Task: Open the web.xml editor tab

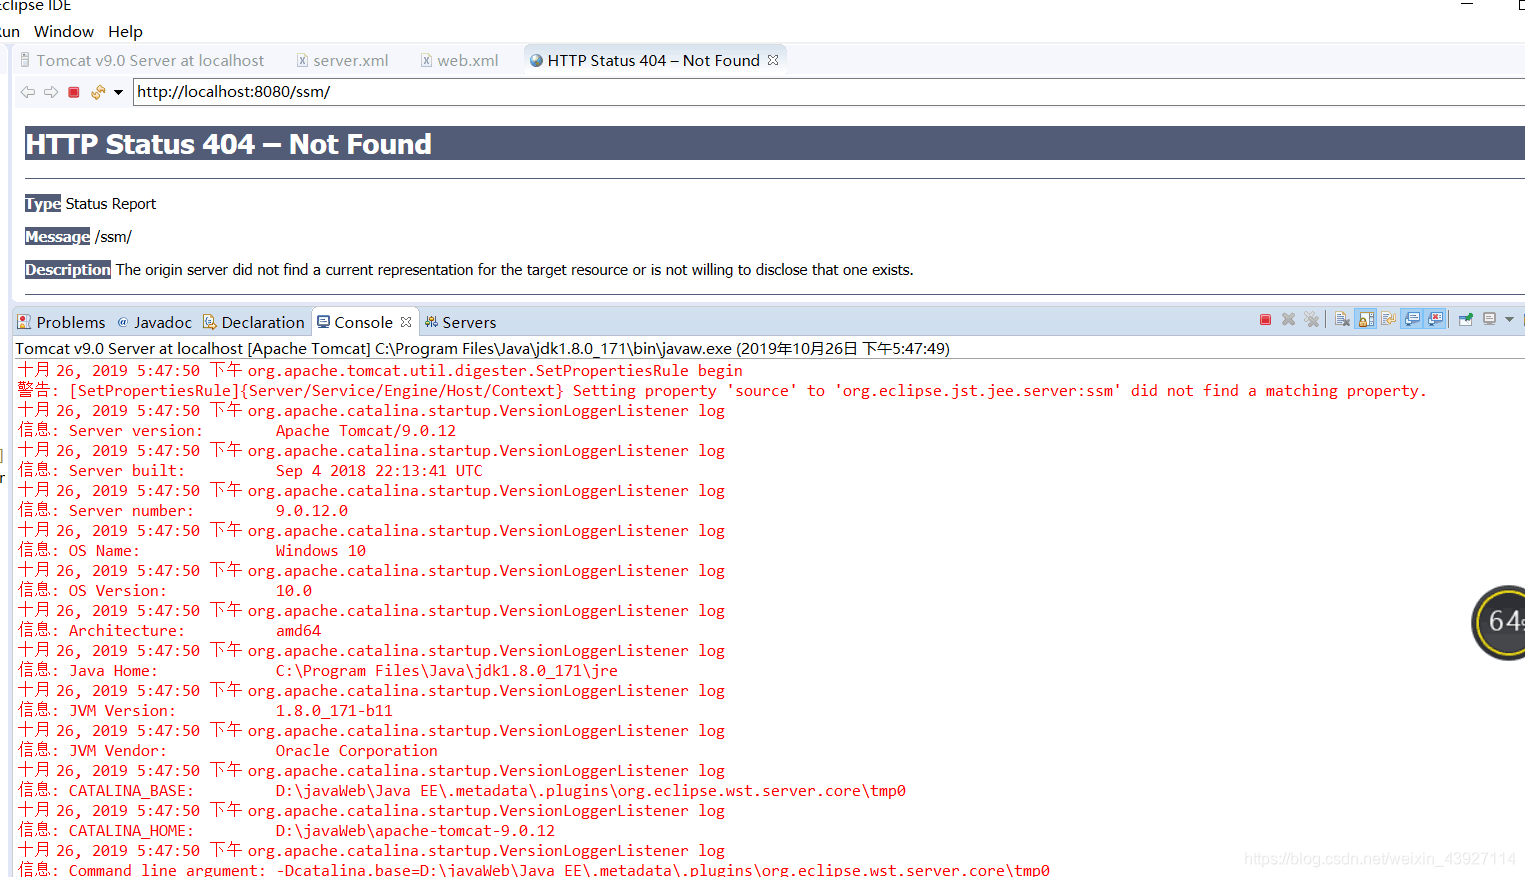Action: tap(459, 60)
